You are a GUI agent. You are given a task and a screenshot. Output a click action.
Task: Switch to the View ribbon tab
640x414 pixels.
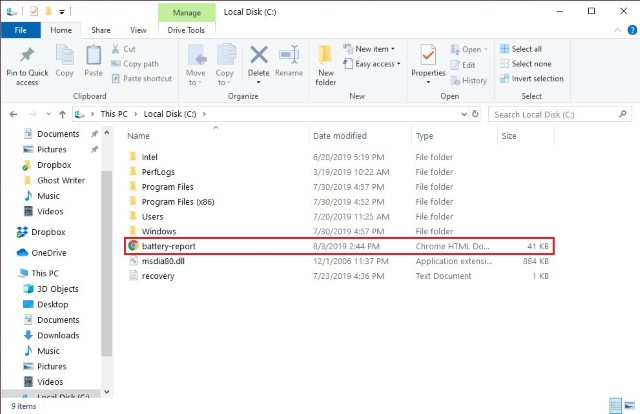click(x=138, y=30)
